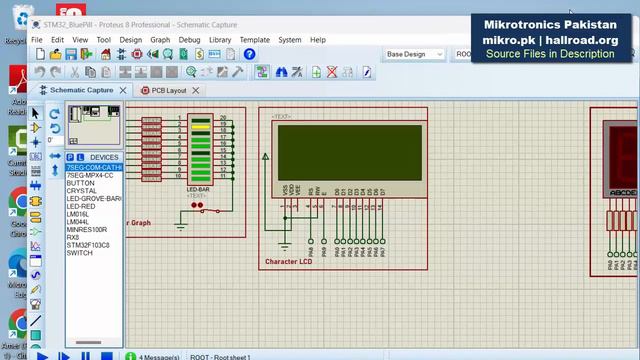The height and width of the screenshot is (360, 640).
Task: Select the Graph Mode tool
Action: (36, 246)
